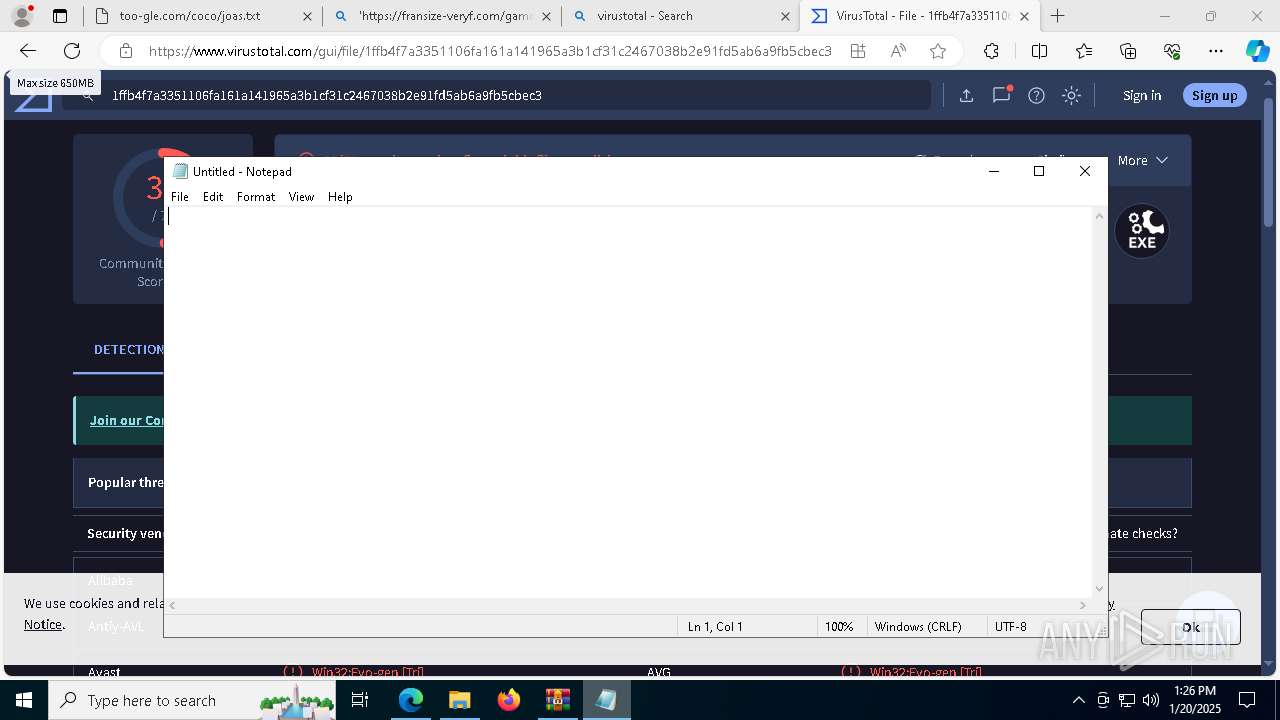Screen dimensions: 1280x720
Task: Add this page to favorites star icon
Action: [x=938, y=51]
